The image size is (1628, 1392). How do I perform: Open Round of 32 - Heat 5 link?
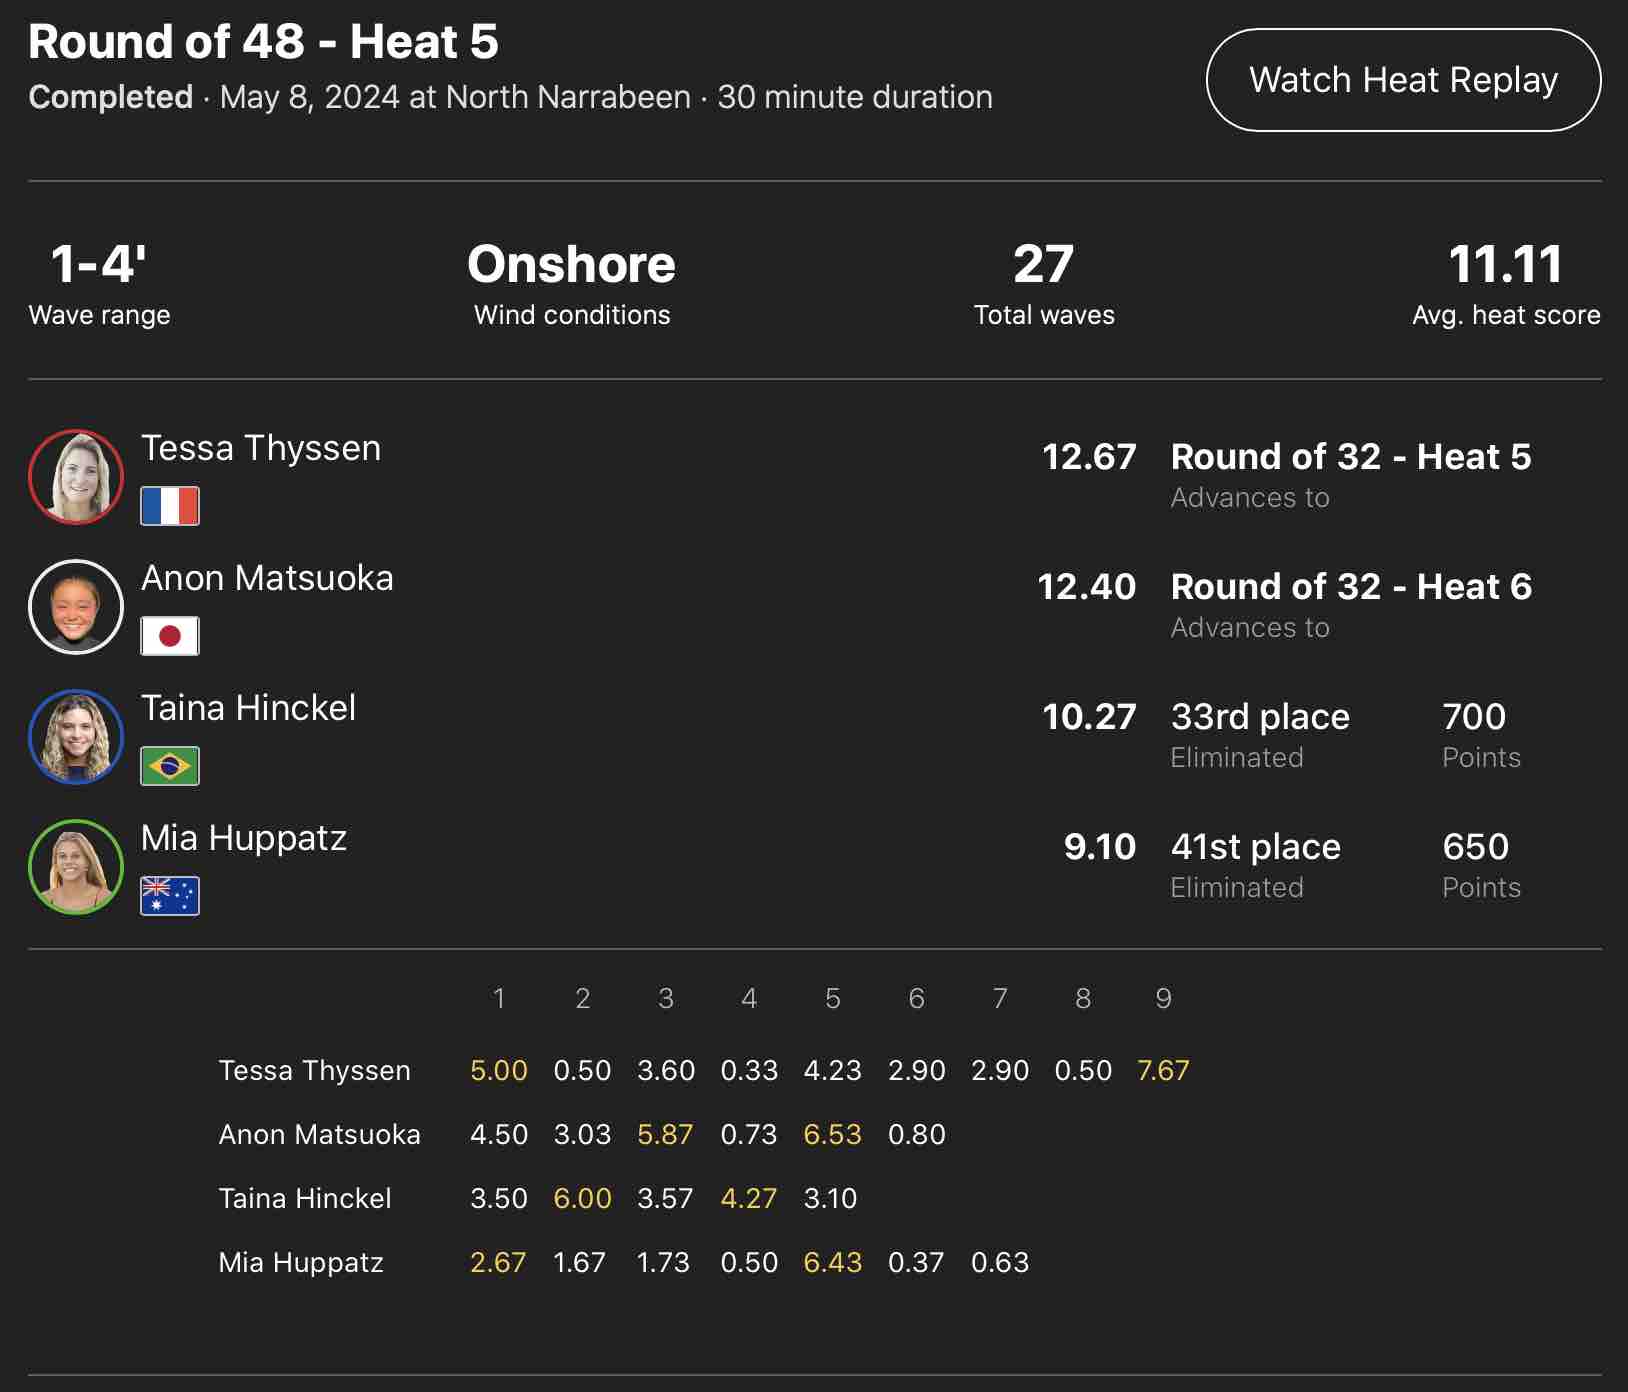(x=1350, y=457)
